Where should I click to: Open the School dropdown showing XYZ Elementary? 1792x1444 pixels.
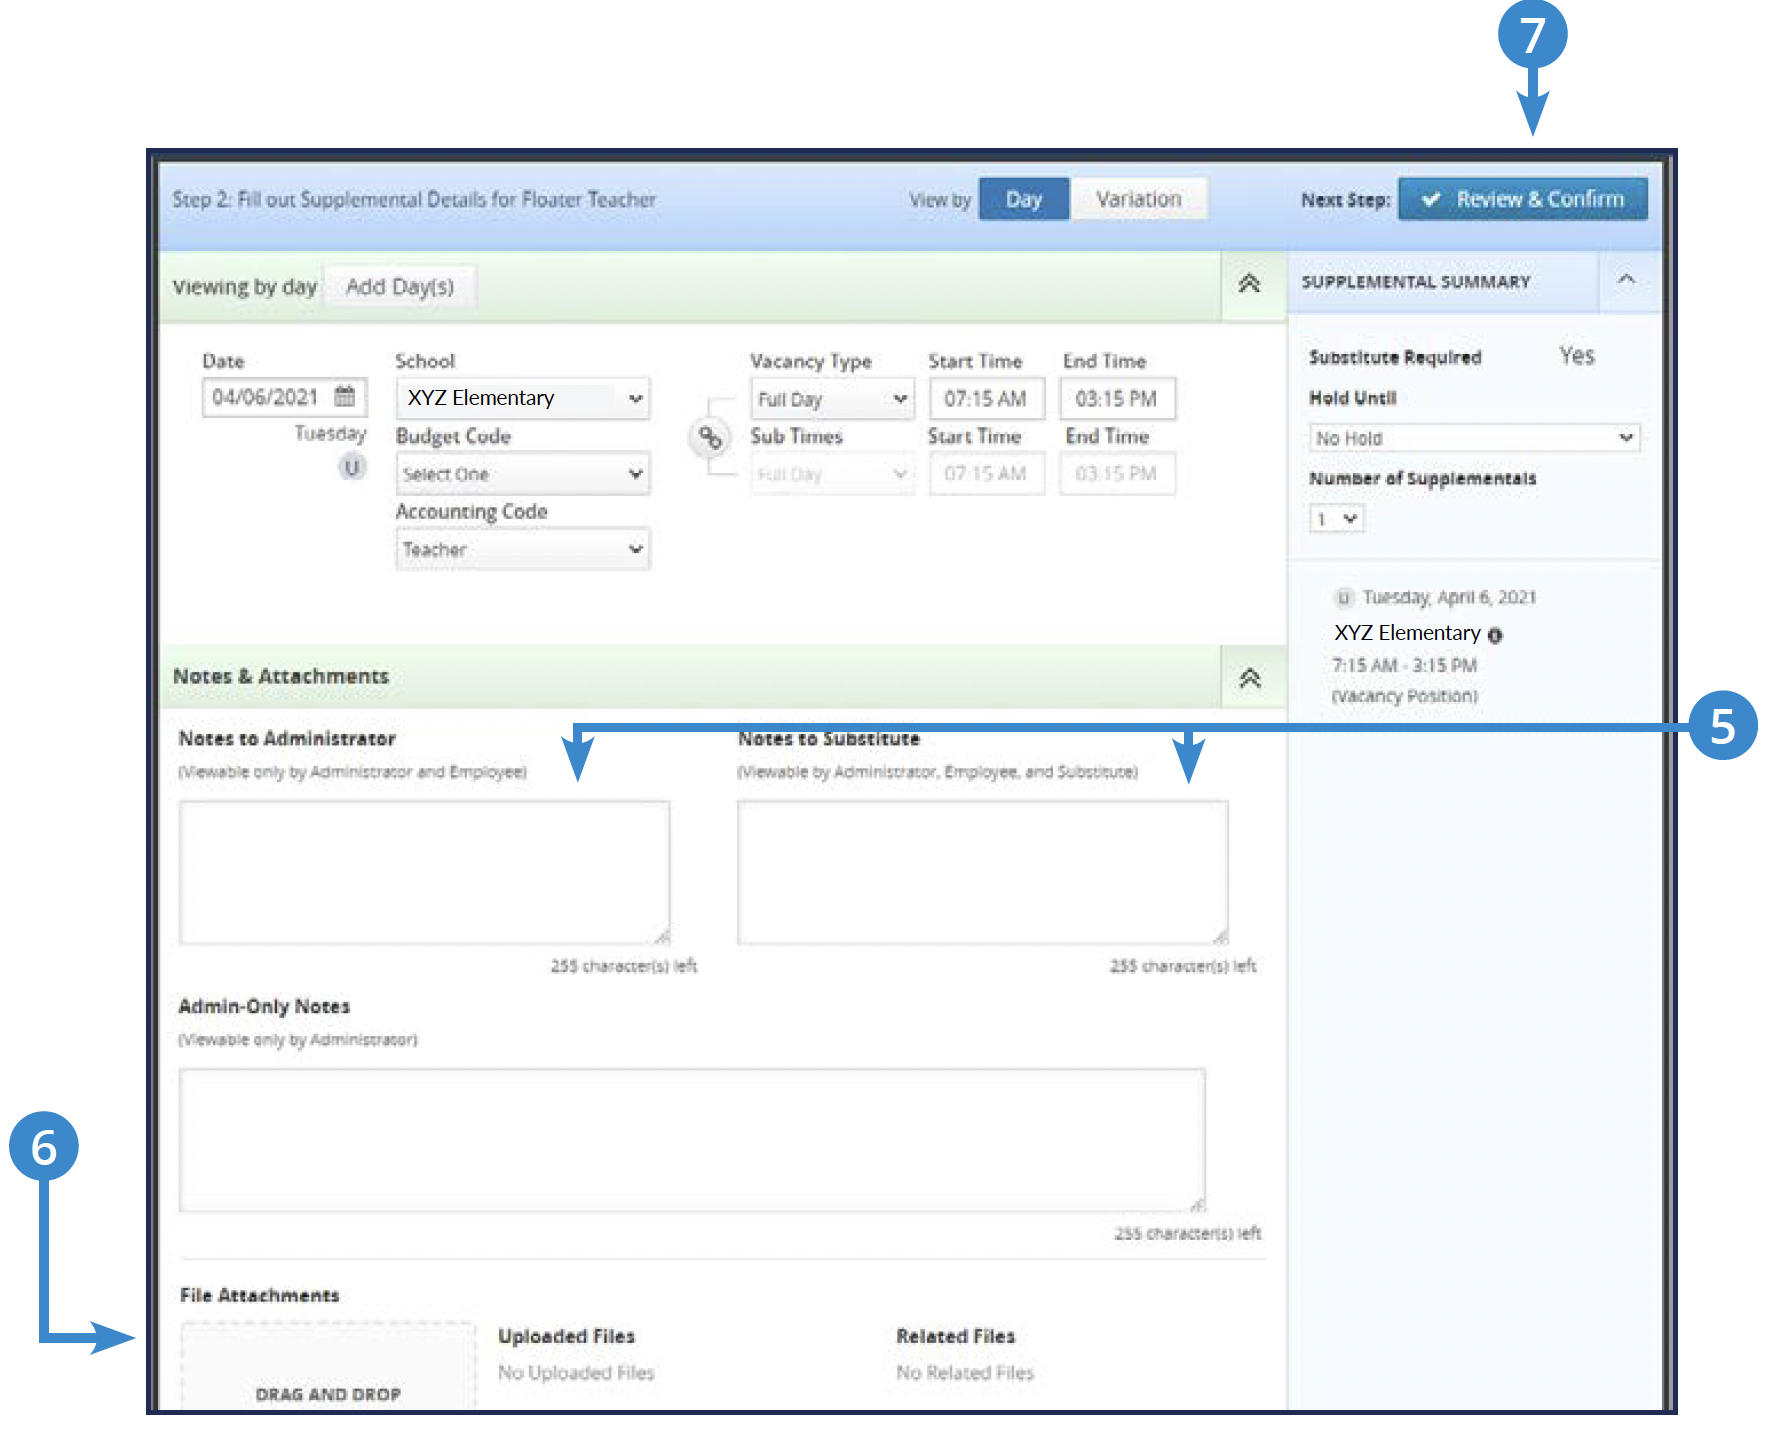coord(523,398)
